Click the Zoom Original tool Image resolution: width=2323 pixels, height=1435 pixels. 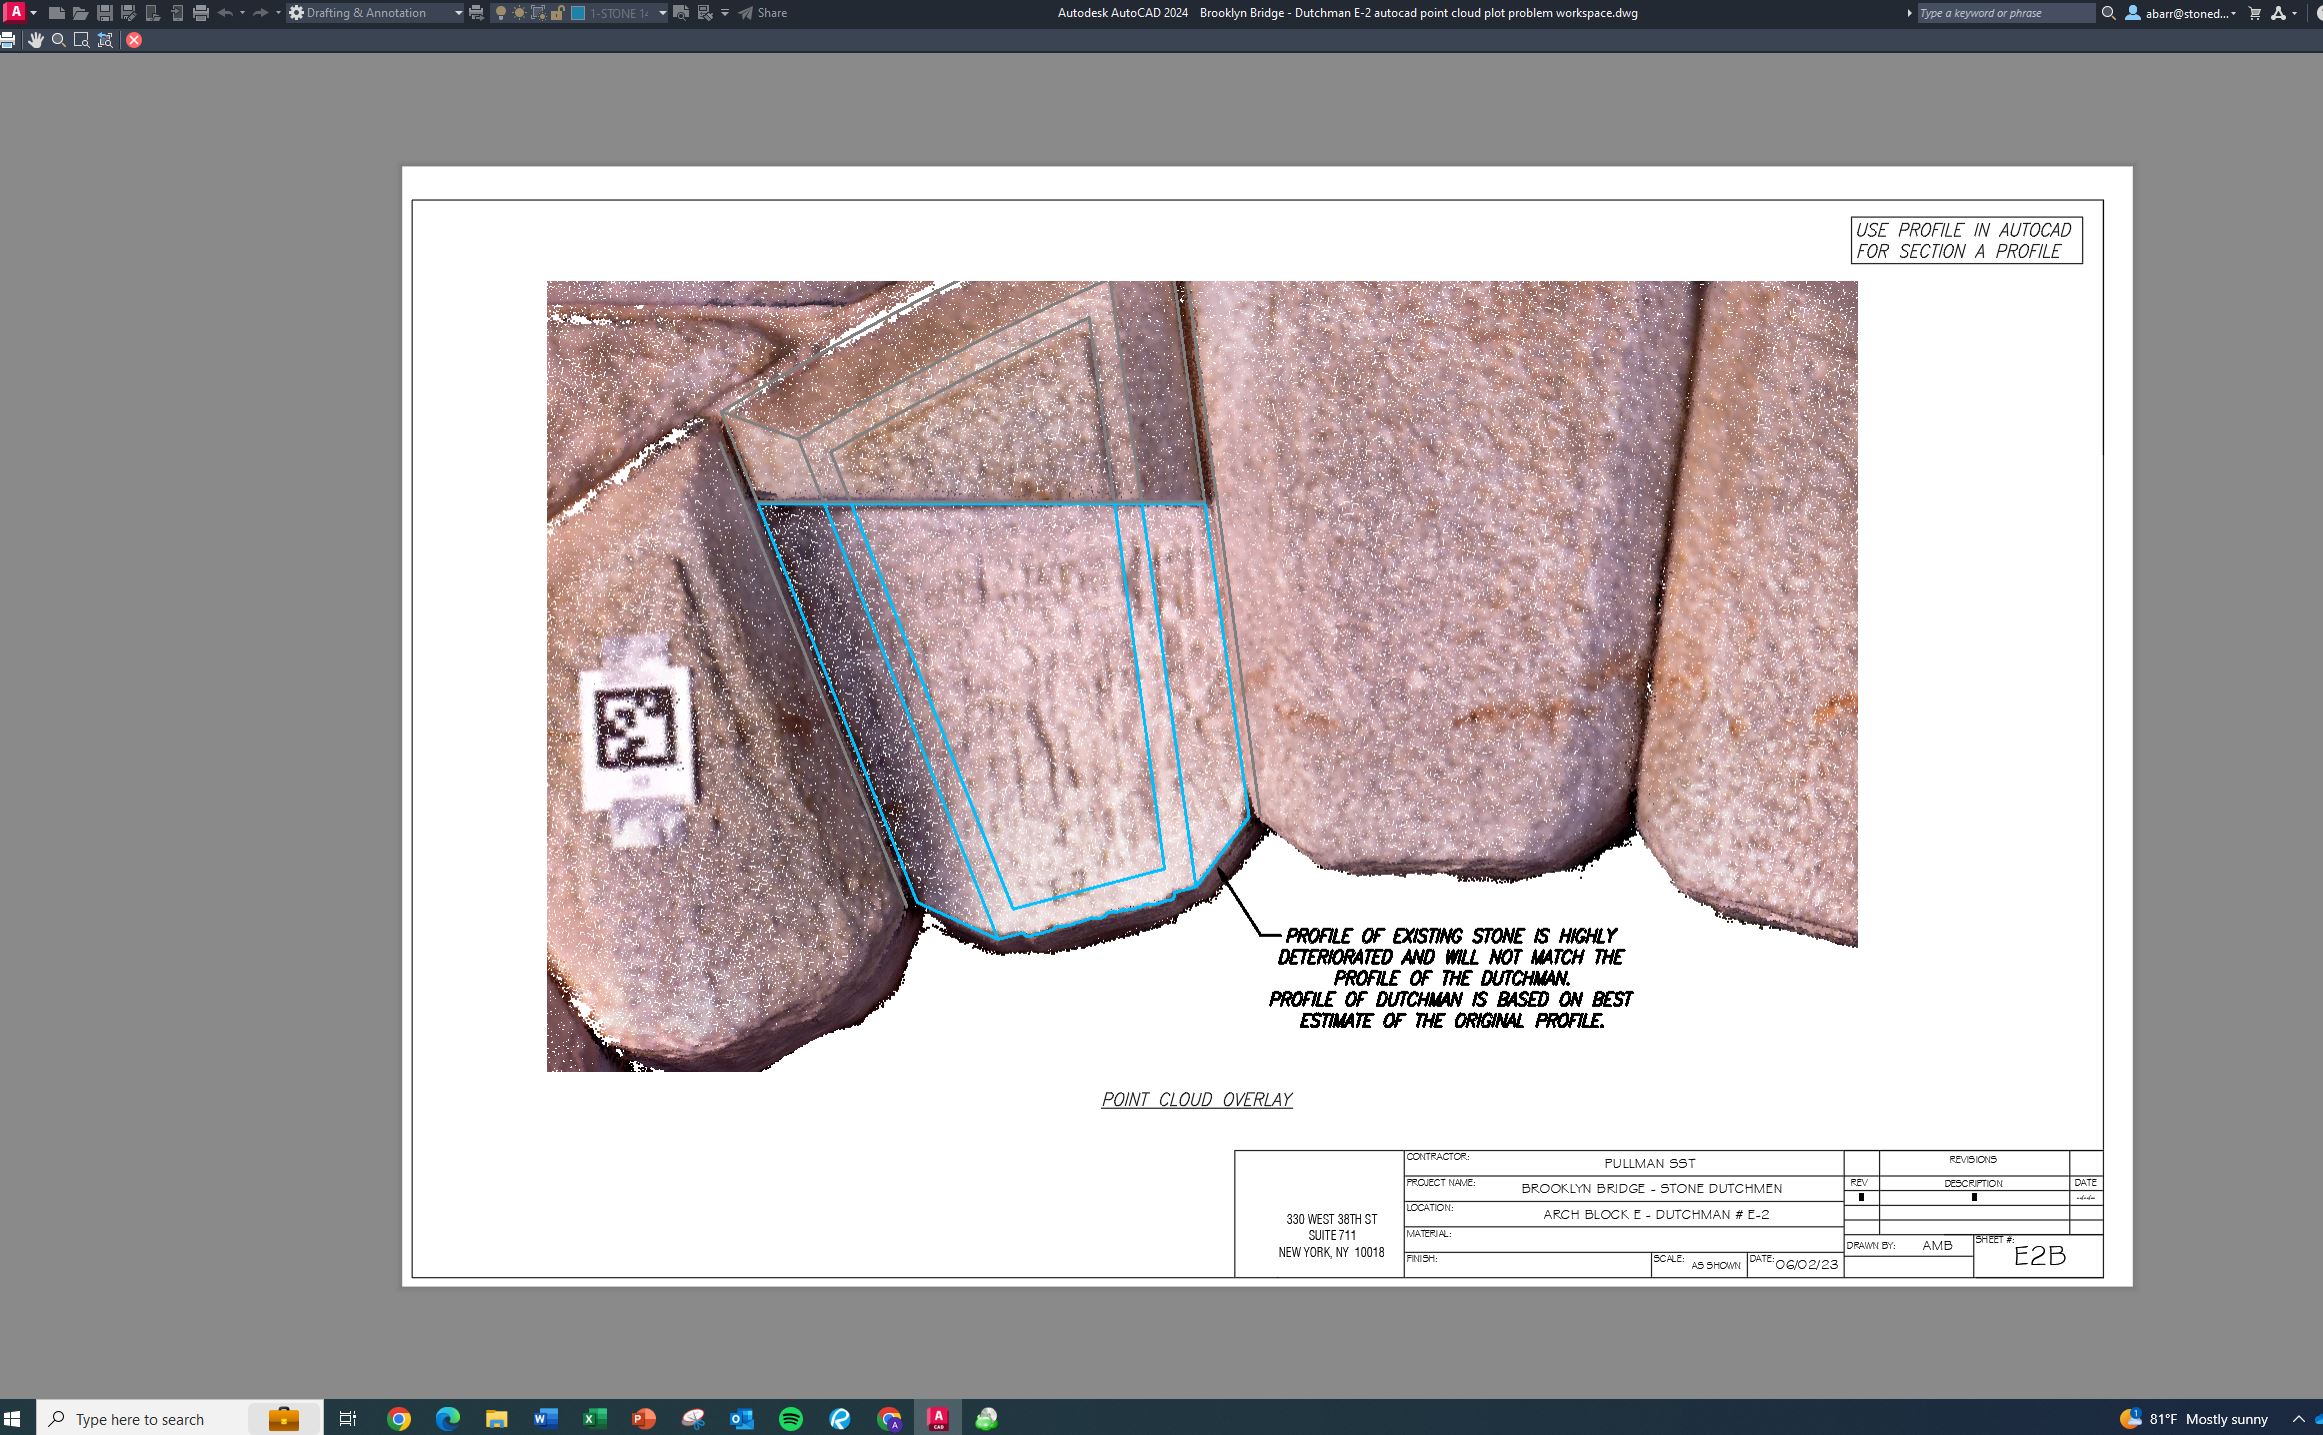click(x=105, y=40)
